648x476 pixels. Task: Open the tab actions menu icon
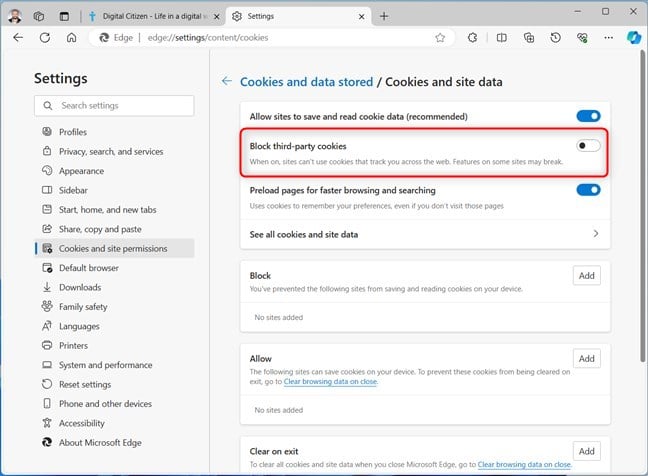tap(64, 16)
